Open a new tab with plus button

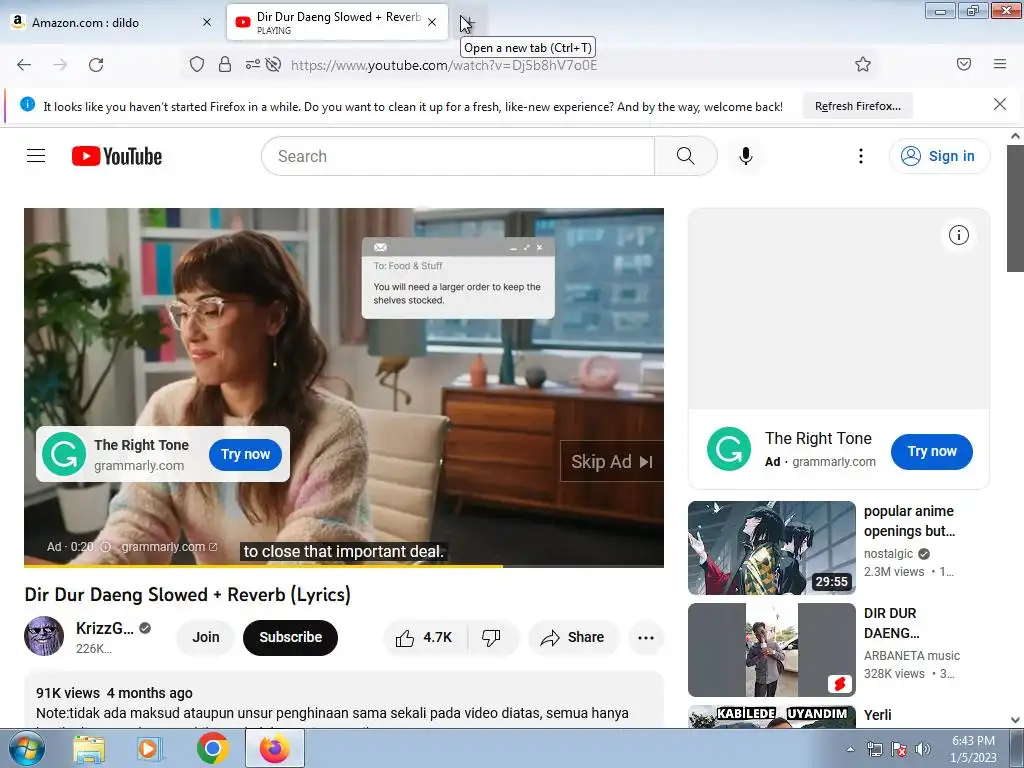[467, 22]
